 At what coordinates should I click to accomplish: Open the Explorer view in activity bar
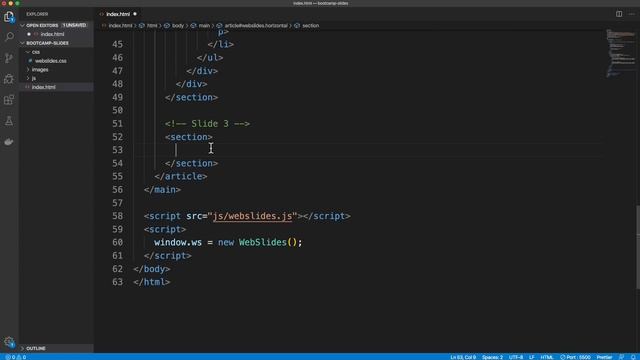[9, 17]
